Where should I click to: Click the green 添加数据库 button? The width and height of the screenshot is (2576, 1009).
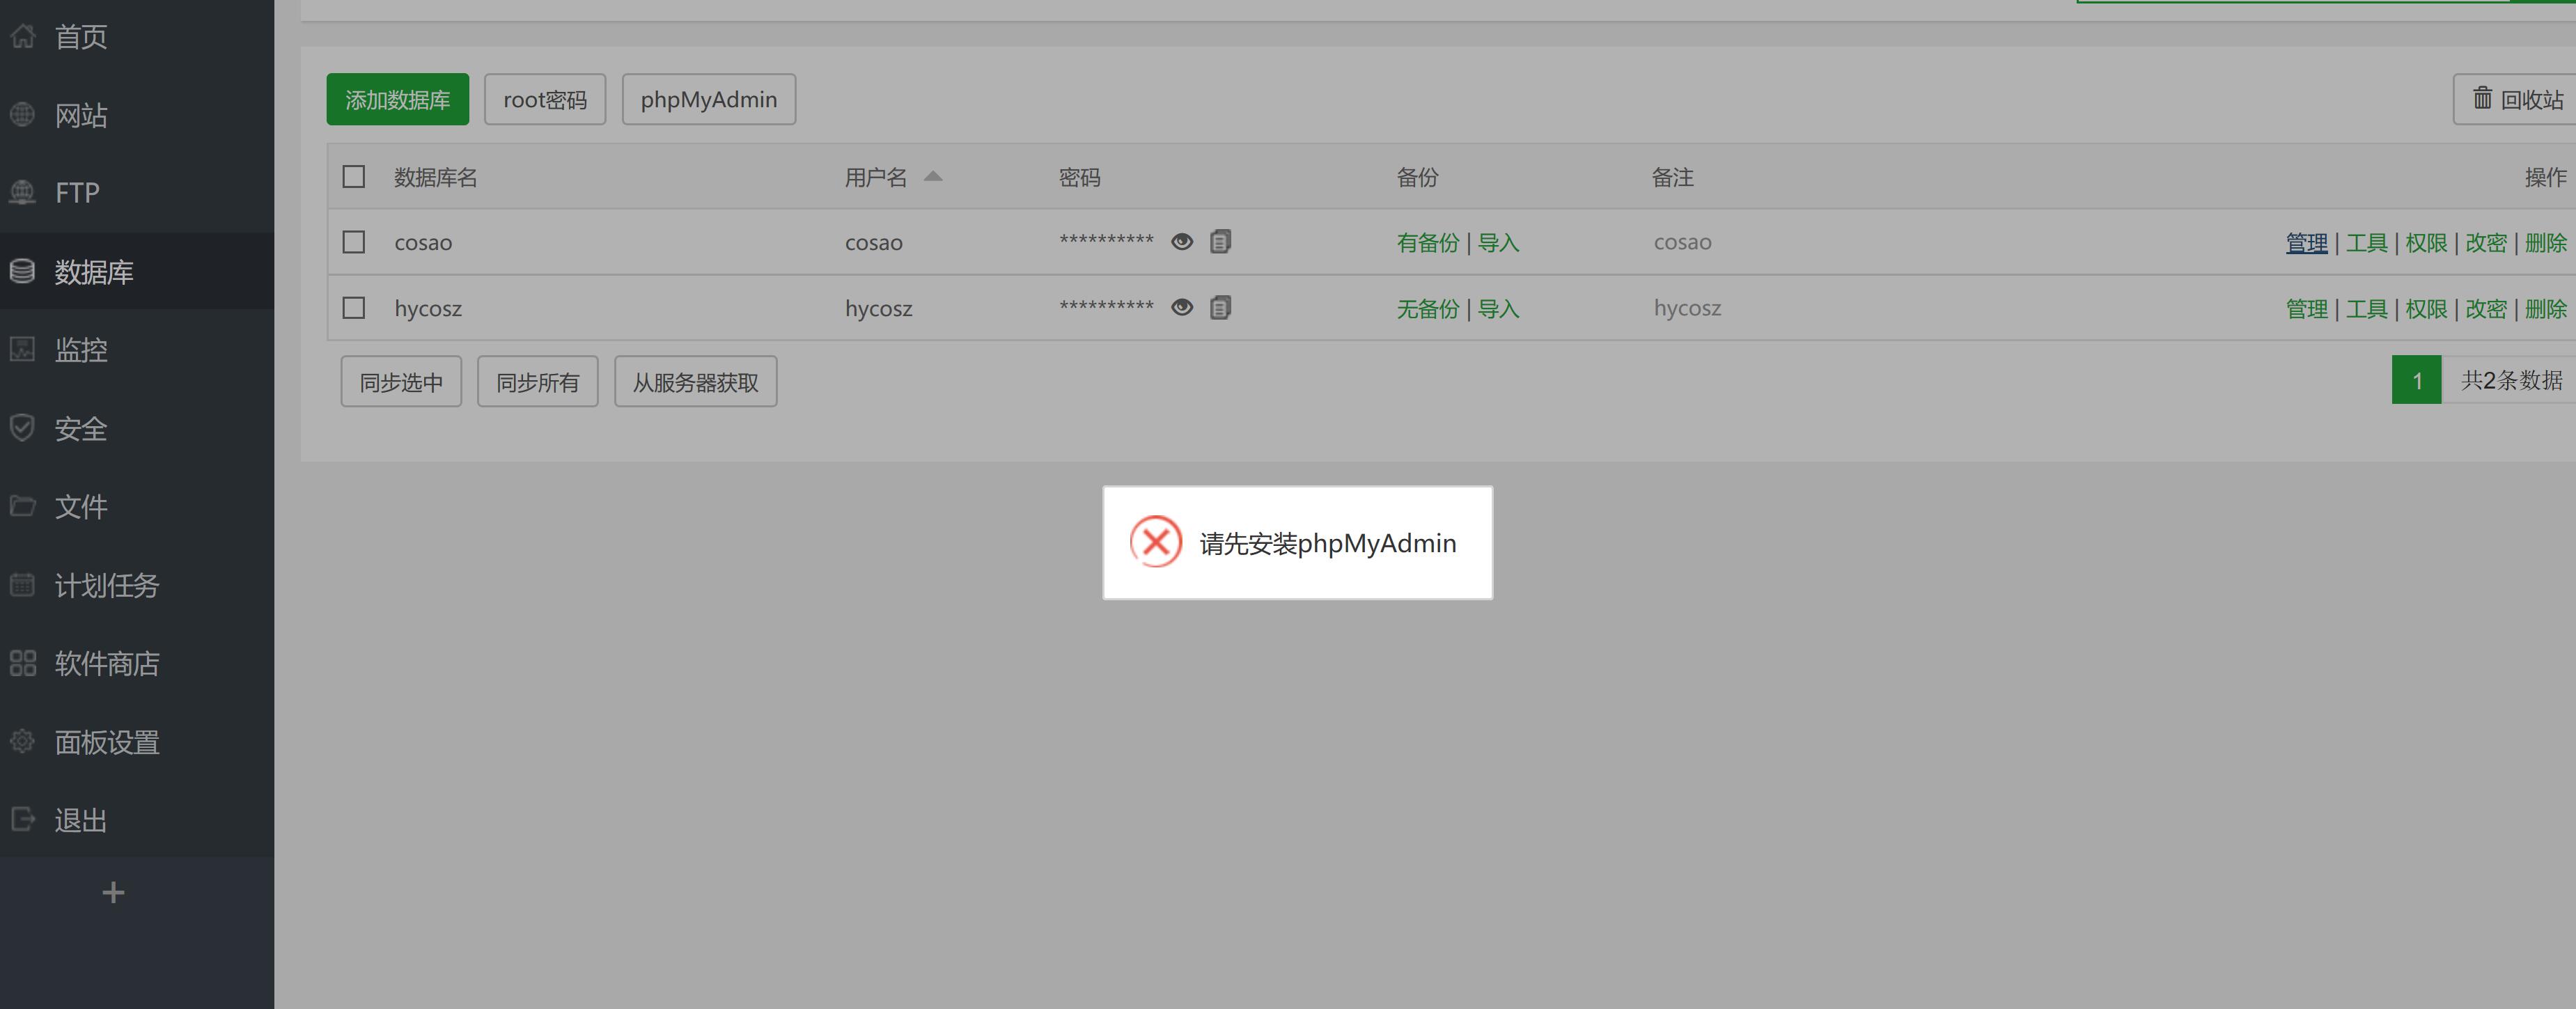click(x=397, y=99)
